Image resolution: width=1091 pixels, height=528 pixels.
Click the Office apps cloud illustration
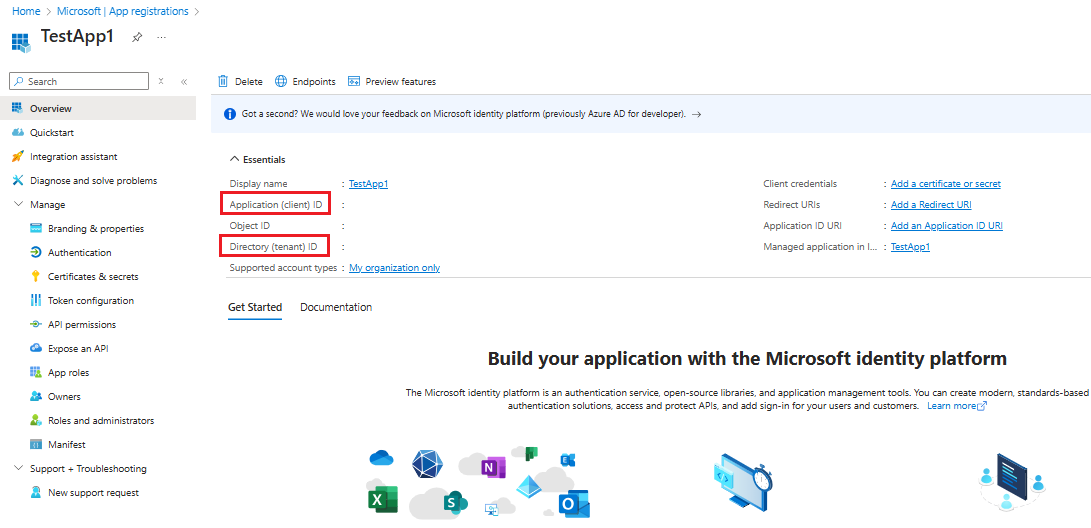(479, 483)
